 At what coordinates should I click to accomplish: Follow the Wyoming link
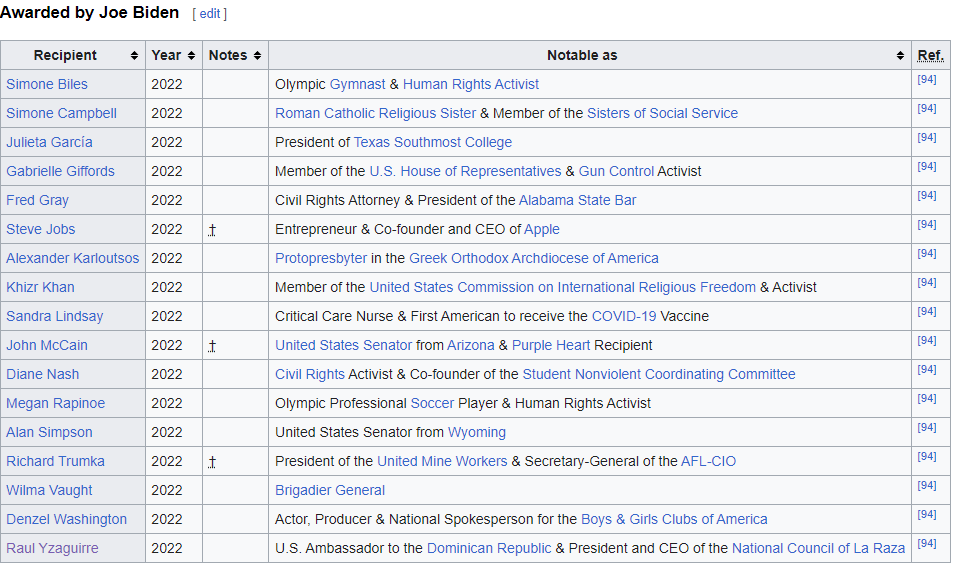click(477, 433)
